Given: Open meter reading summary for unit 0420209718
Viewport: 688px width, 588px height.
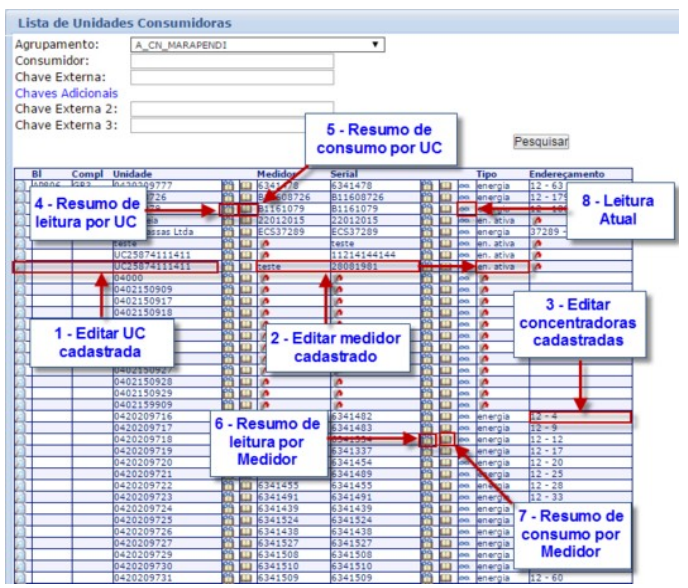Looking at the screenshot, I should pos(427,439).
